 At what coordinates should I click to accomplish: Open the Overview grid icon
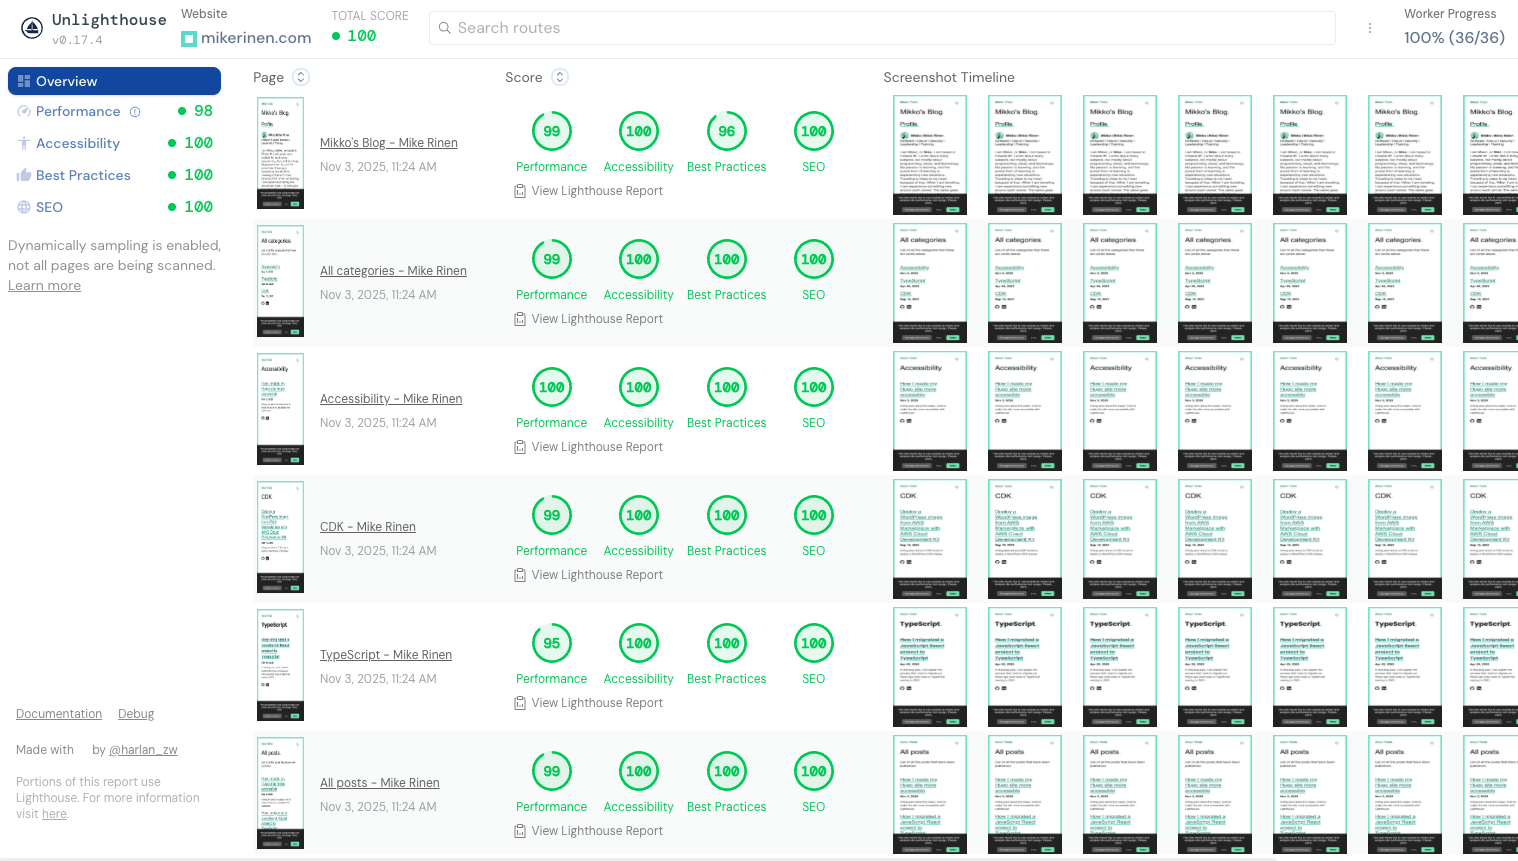tap(22, 81)
